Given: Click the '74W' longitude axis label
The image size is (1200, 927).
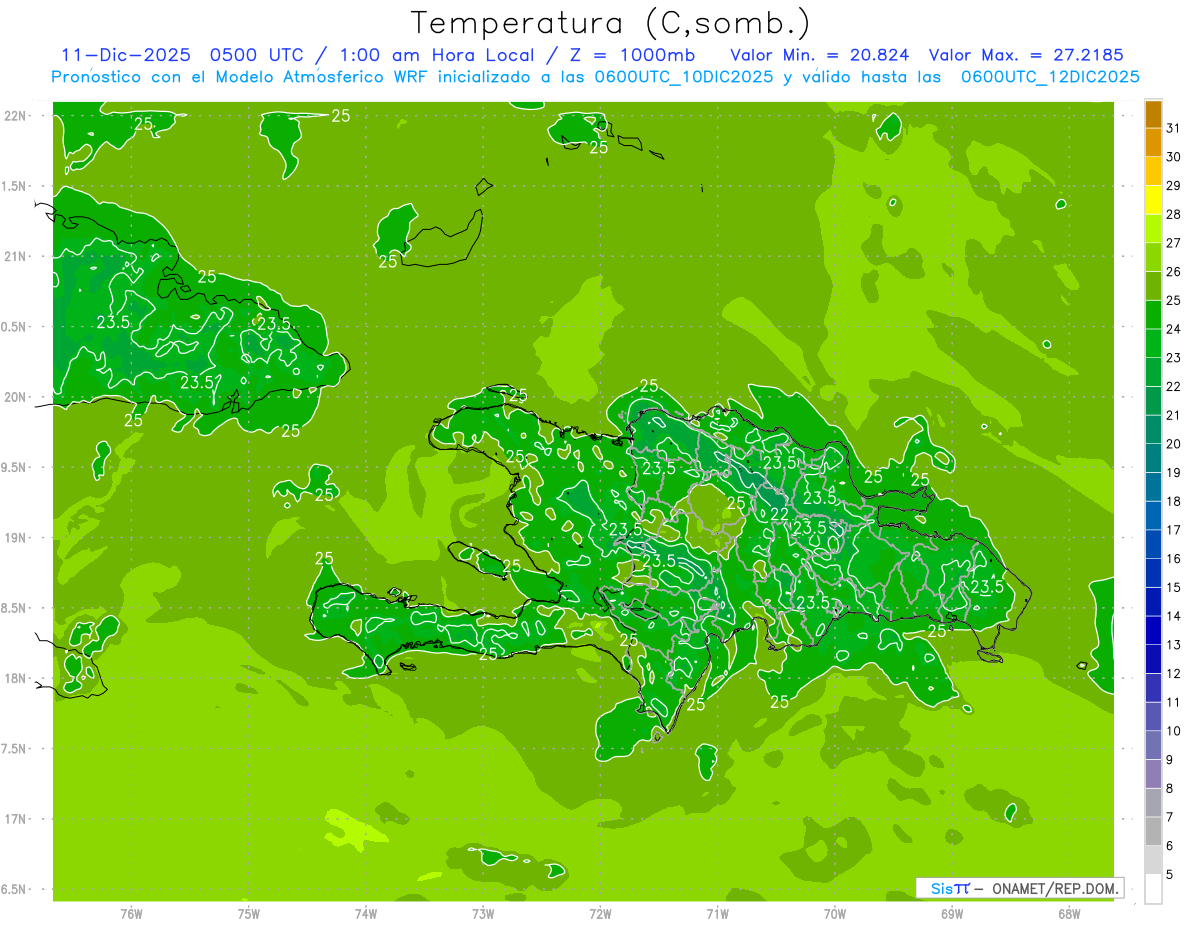Looking at the screenshot, I should coord(366,914).
